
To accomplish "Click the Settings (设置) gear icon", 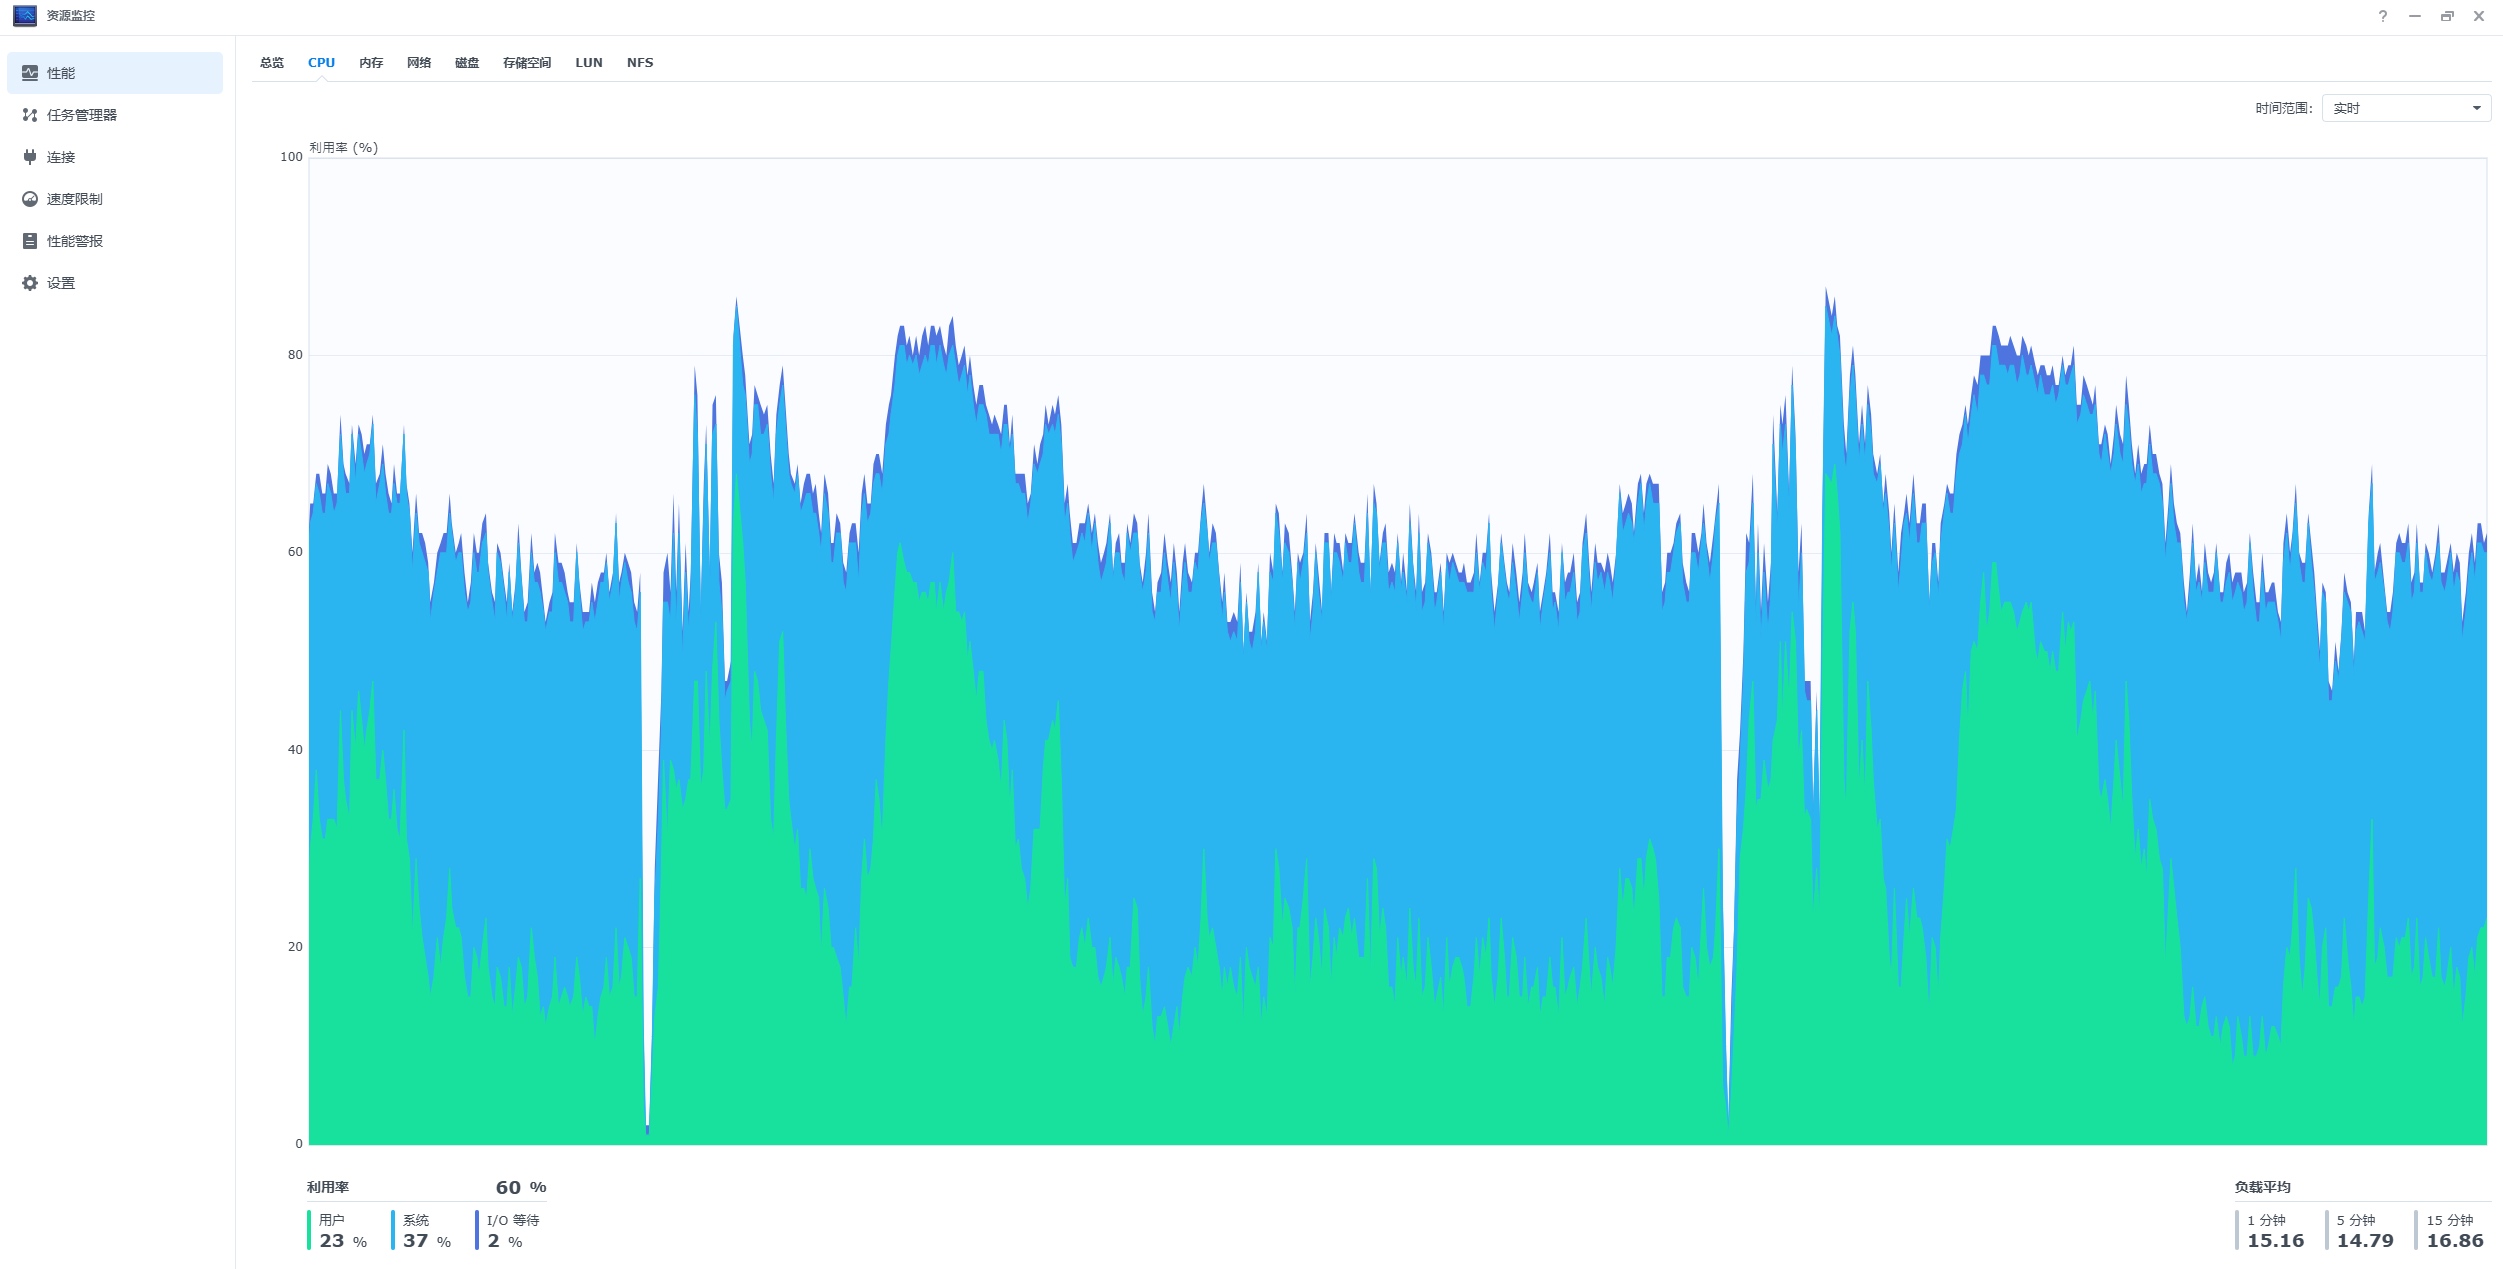I will pyautogui.click(x=30, y=283).
